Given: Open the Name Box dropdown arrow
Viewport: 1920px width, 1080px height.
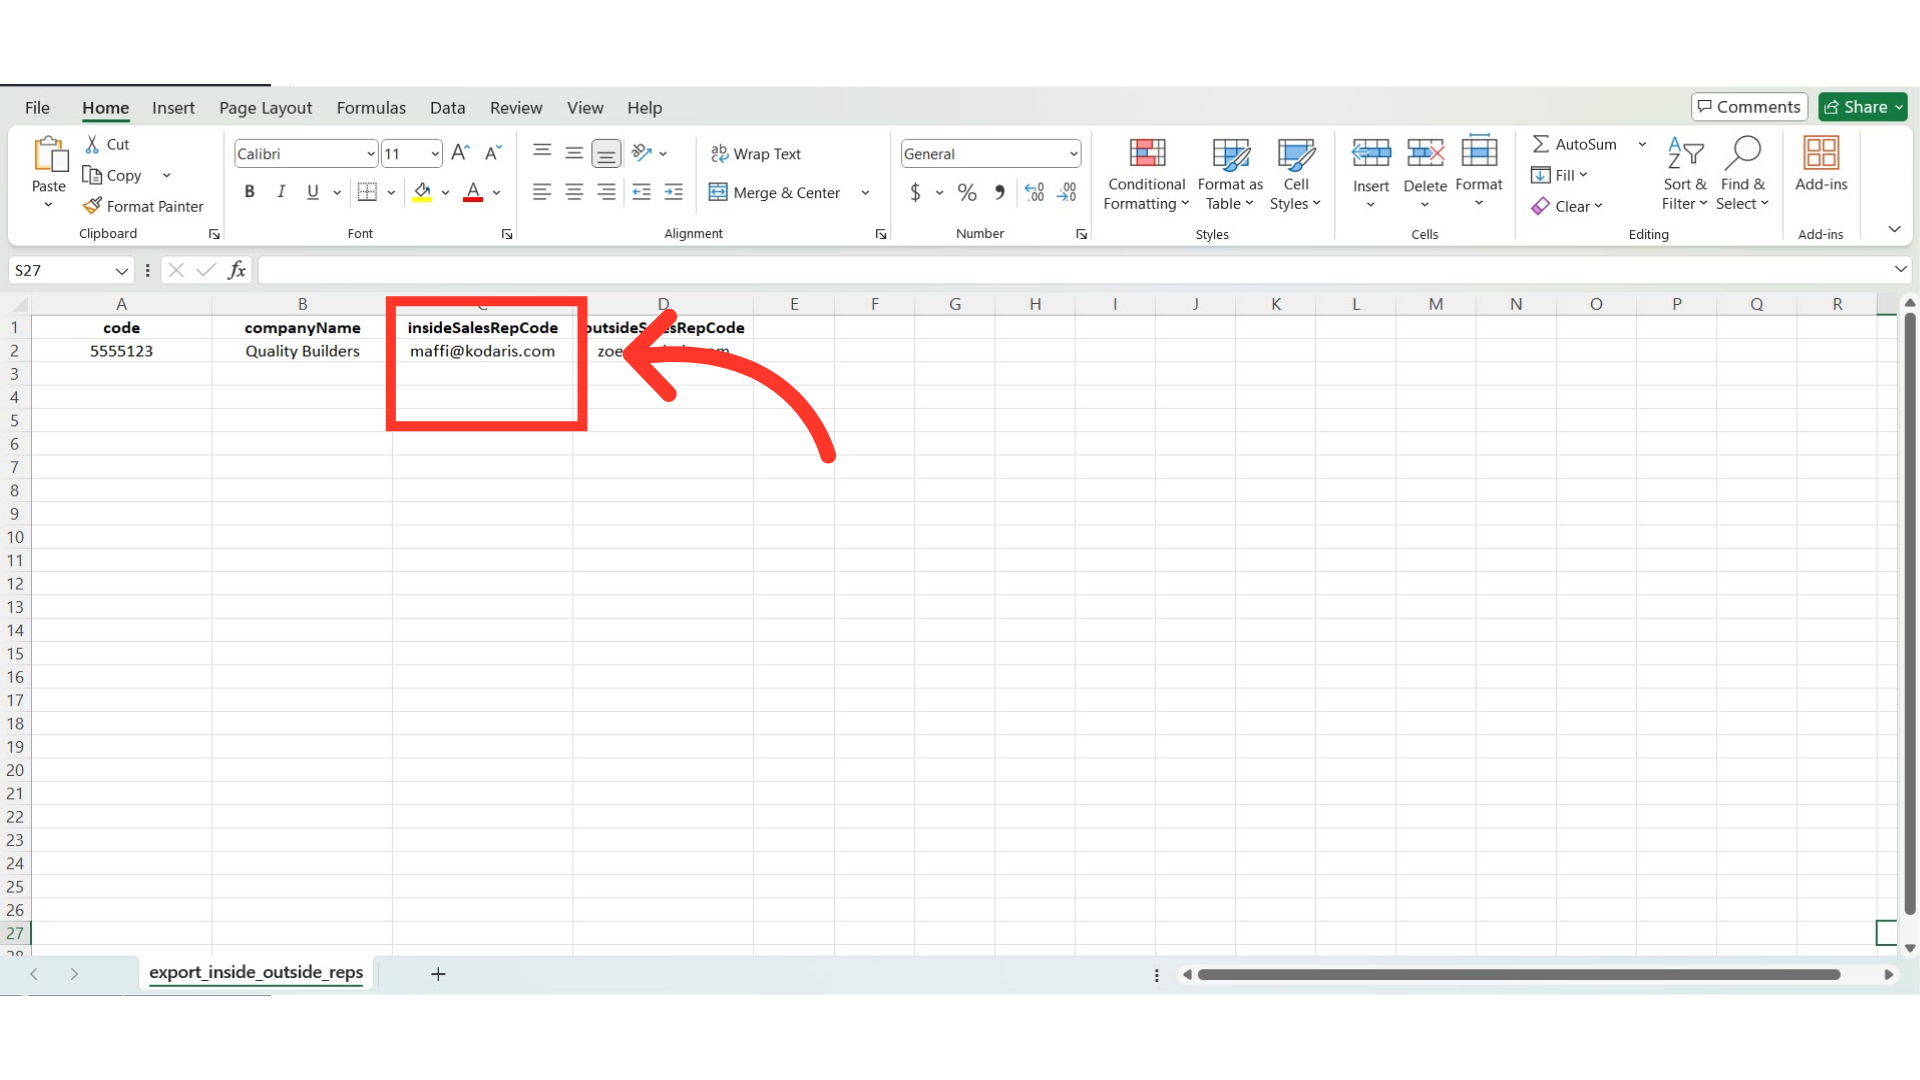Looking at the screenshot, I should [121, 271].
